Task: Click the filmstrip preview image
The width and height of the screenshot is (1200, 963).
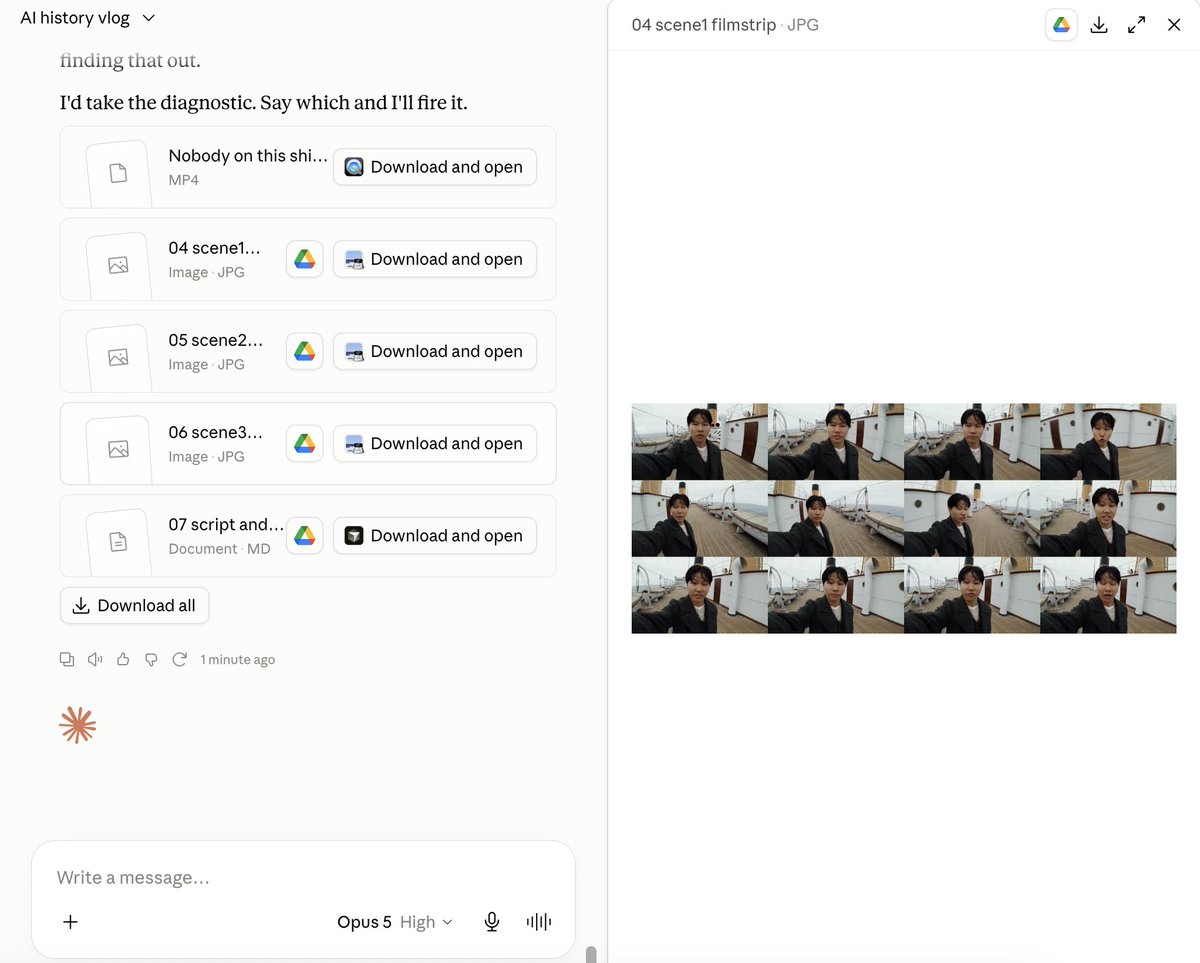Action: tap(904, 518)
